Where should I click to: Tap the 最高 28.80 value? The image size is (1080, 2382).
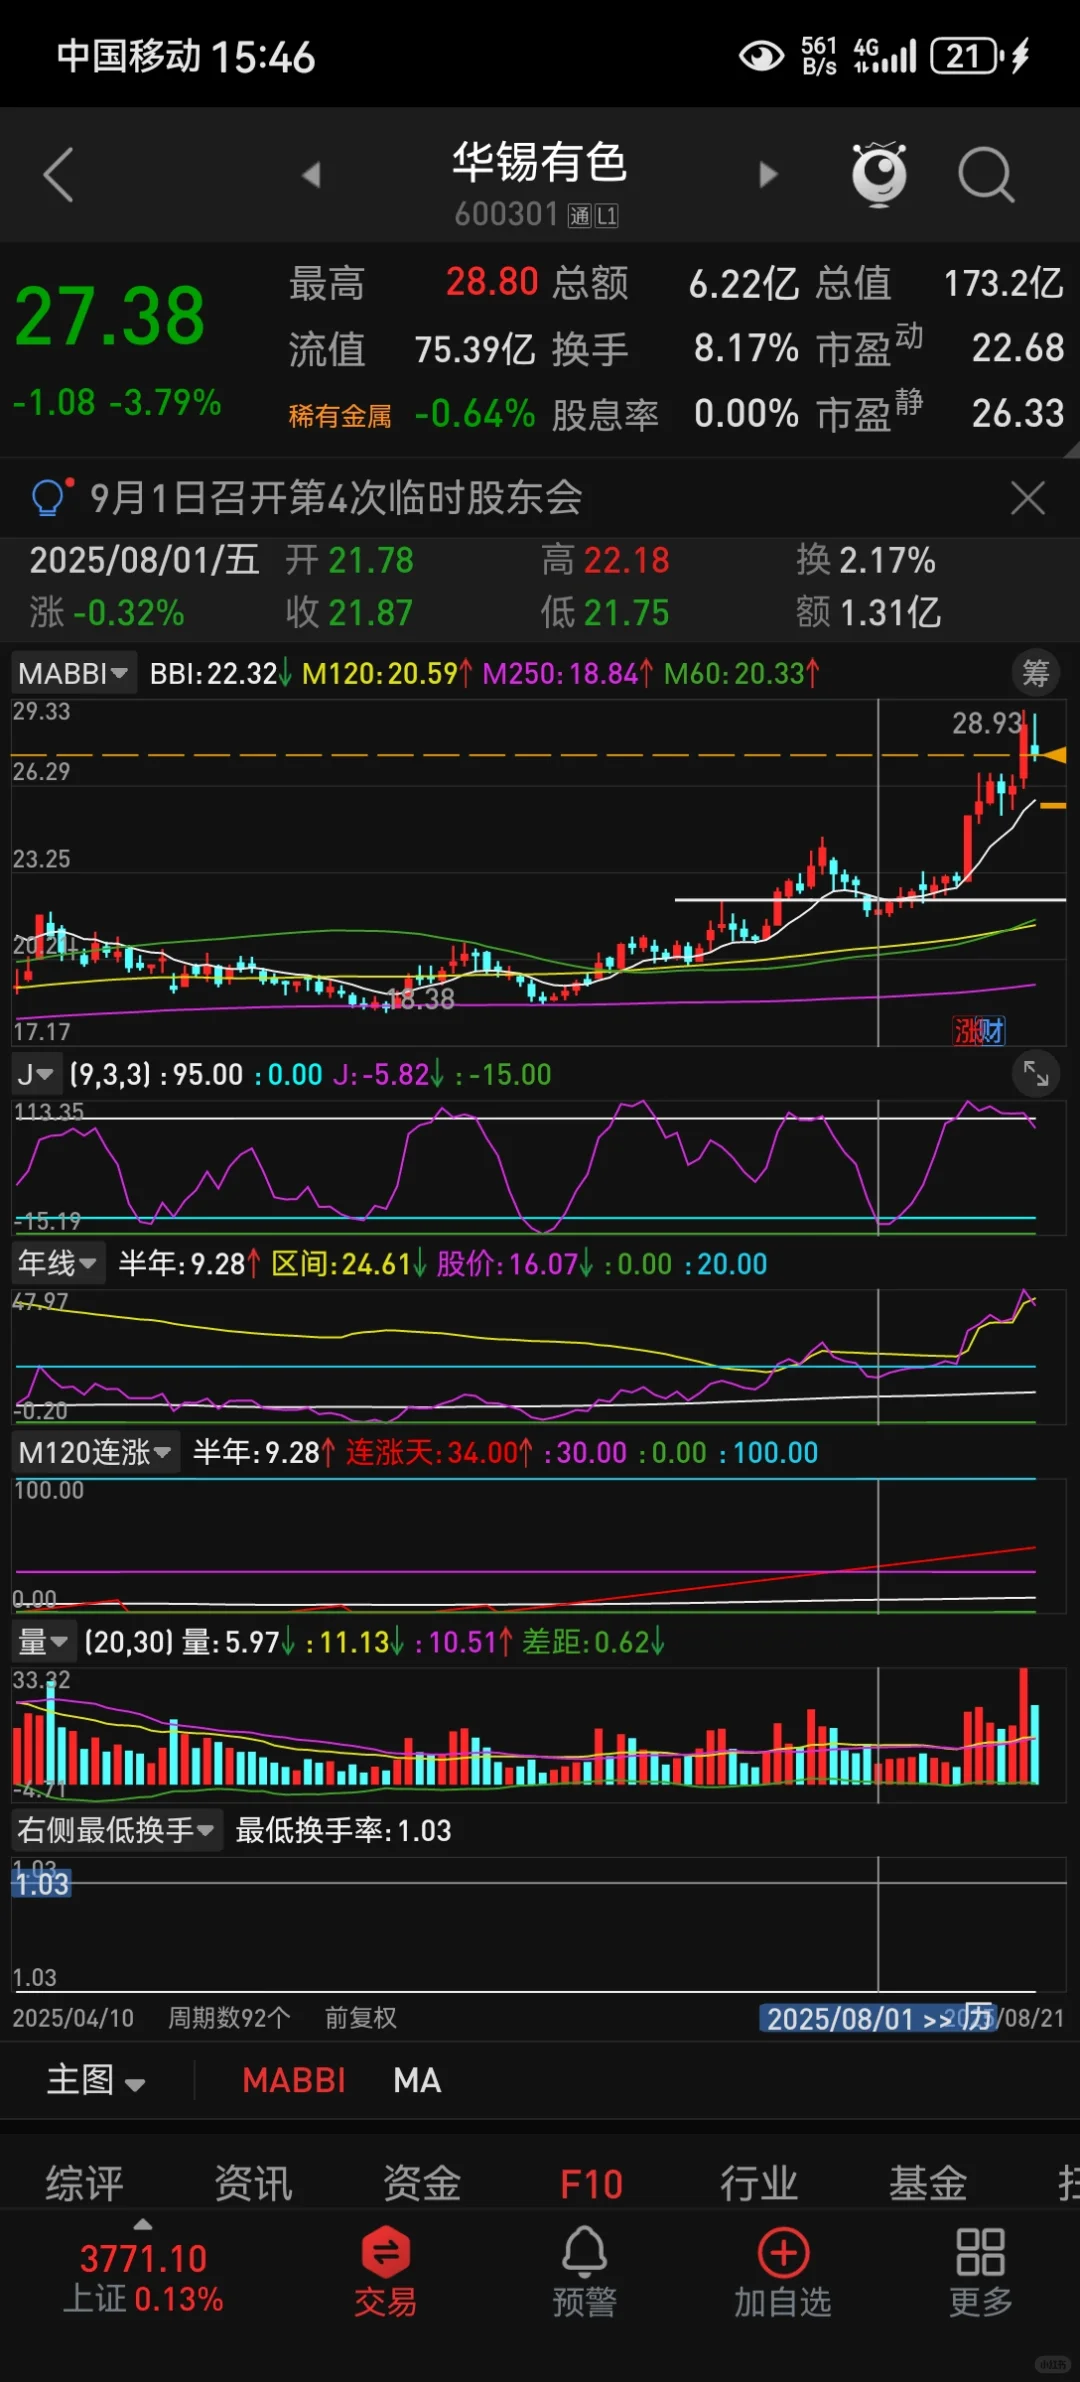point(491,282)
